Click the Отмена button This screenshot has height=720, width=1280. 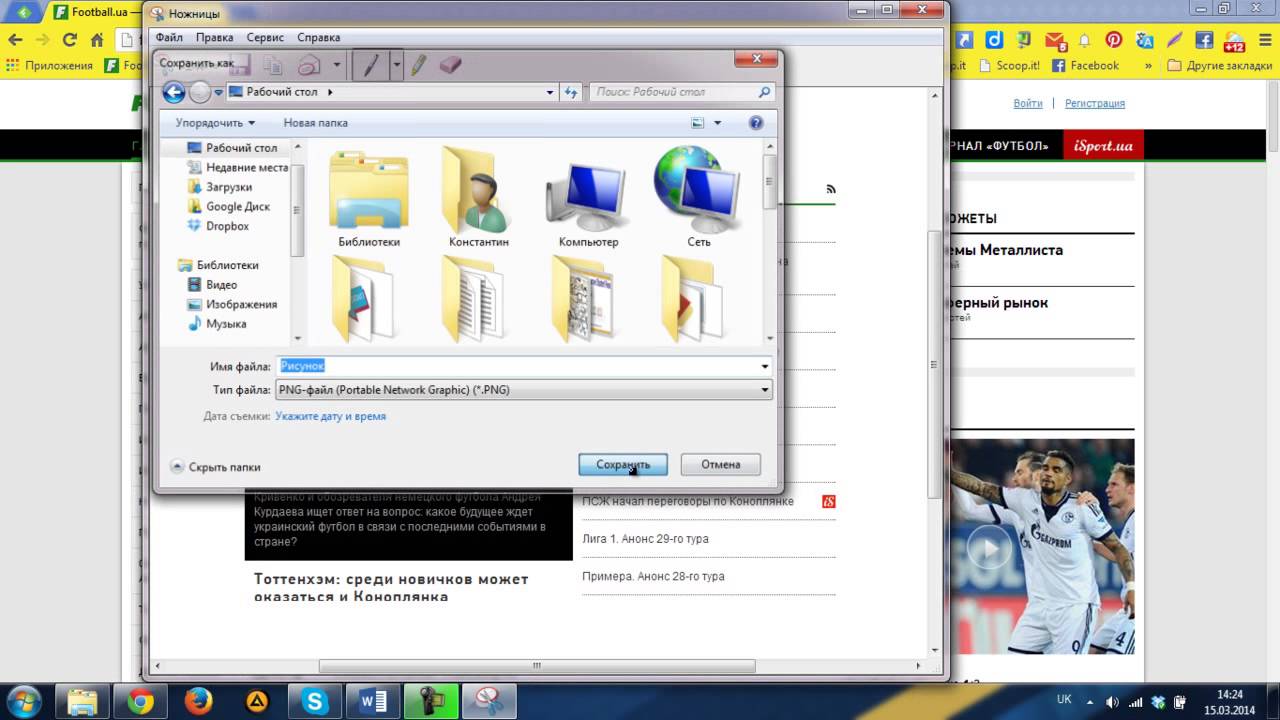click(720, 464)
